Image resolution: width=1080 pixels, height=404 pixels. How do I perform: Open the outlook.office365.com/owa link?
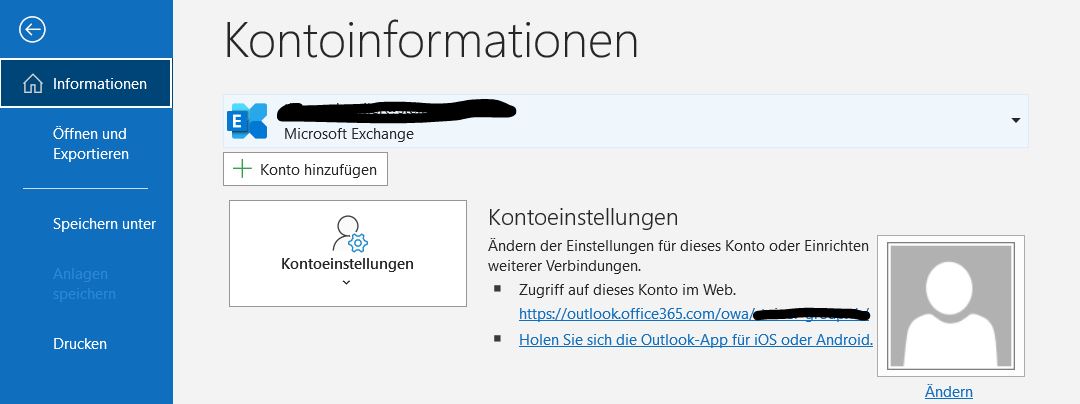click(x=694, y=314)
